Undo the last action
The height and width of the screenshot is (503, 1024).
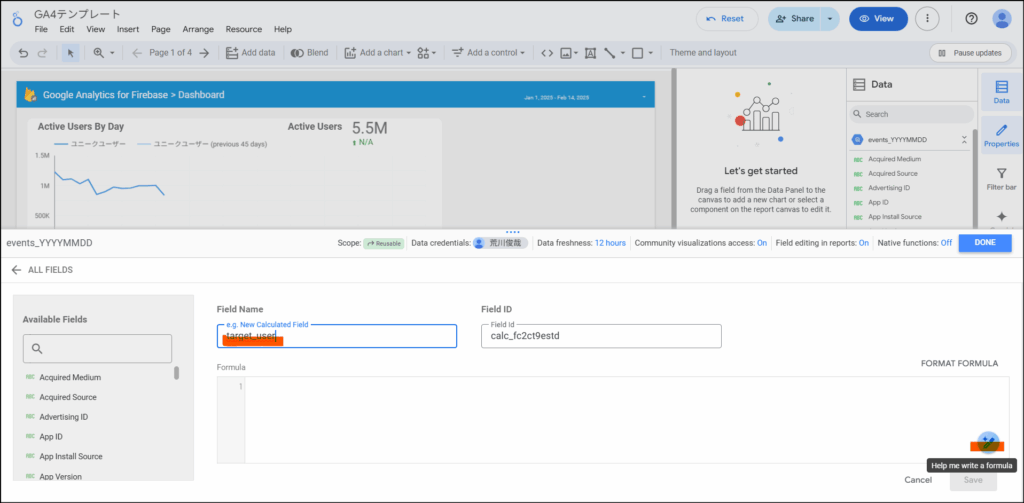point(24,53)
